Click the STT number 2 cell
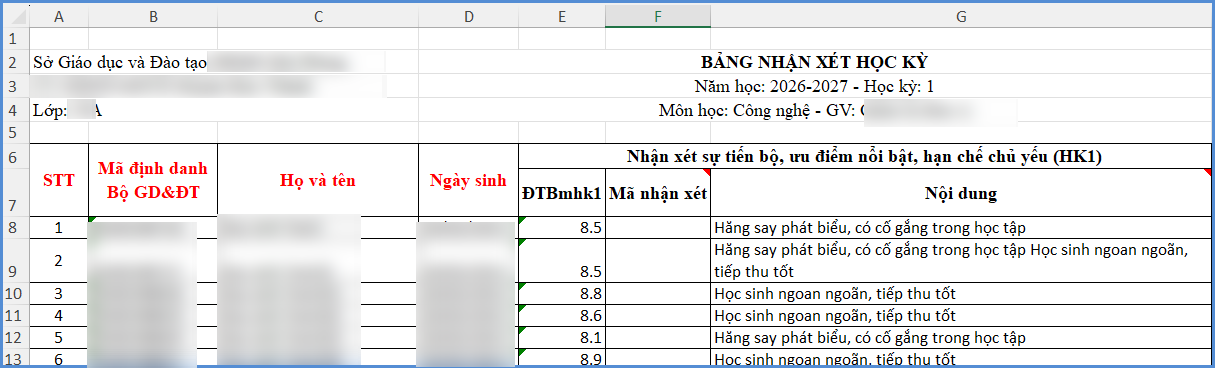This screenshot has height=368, width=1215. [59, 260]
